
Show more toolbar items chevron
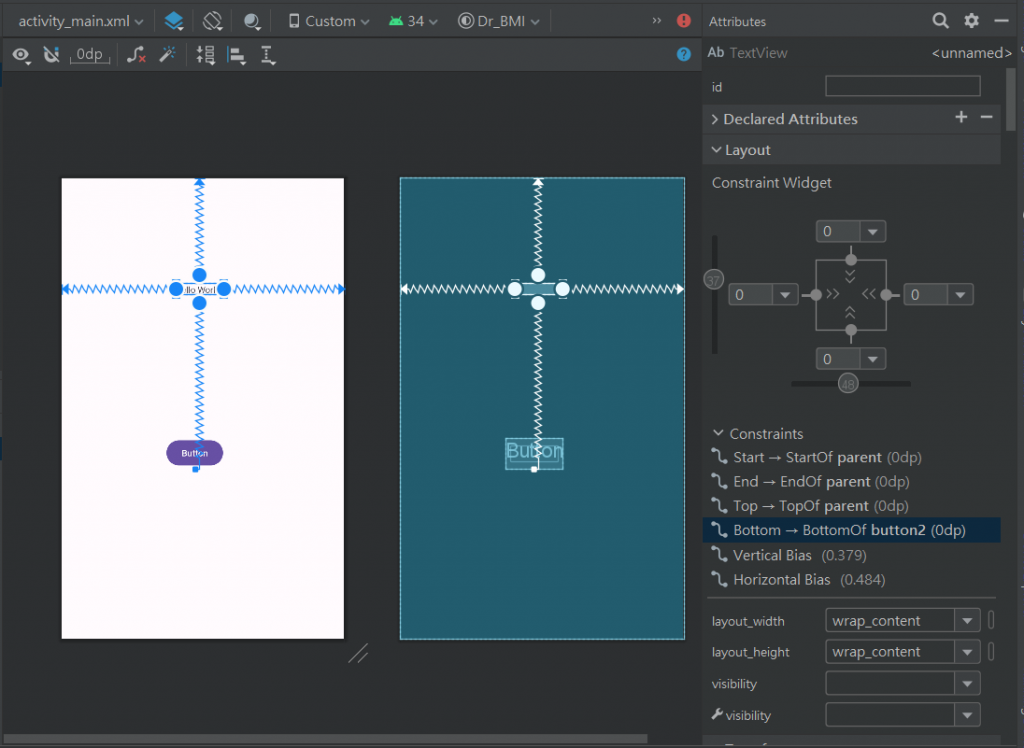(656, 20)
